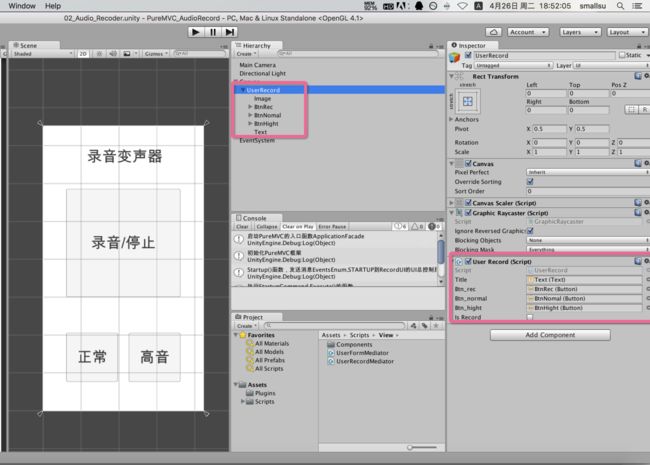Image resolution: width=650 pixels, height=465 pixels.
Task: Toggle Override Sorting checkbox
Action: [530, 182]
